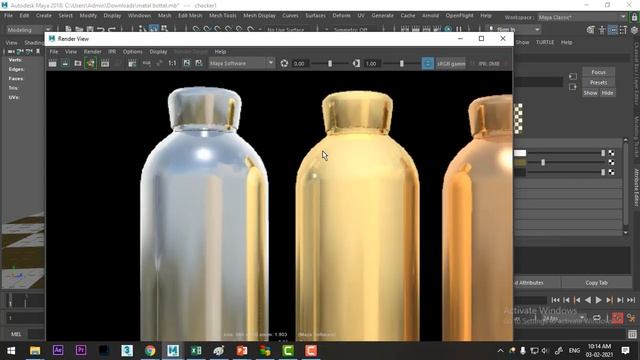The width and height of the screenshot is (640, 360).
Task: Toggle the red auto keyframe button
Action: pos(618,318)
